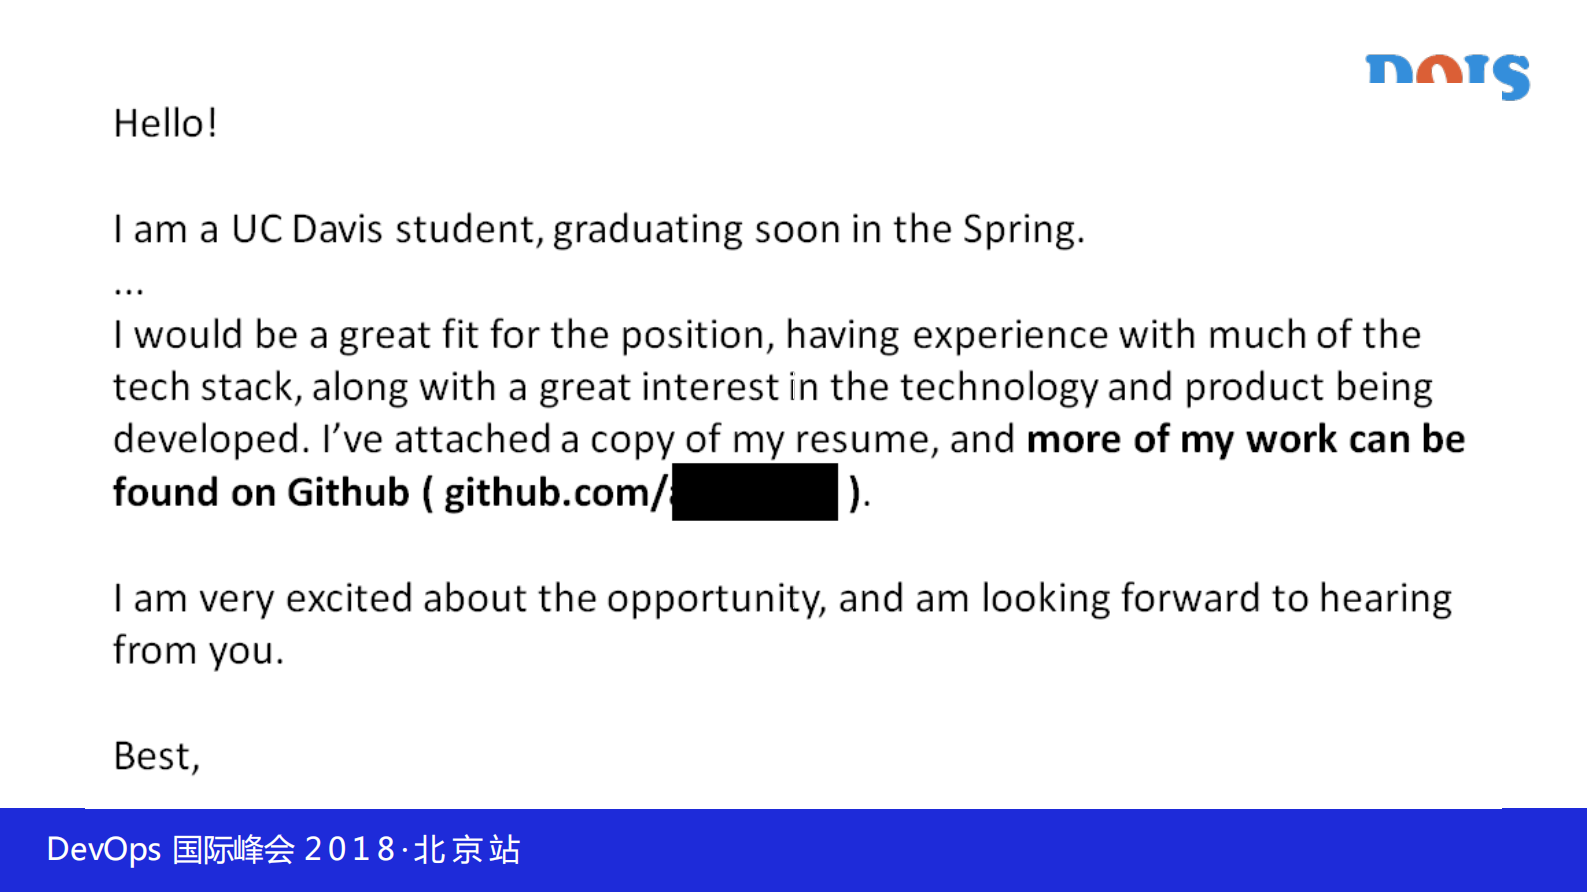Screen dimensions: 1587x892
Task: Click the "Hello!" greeting
Action: [165, 124]
